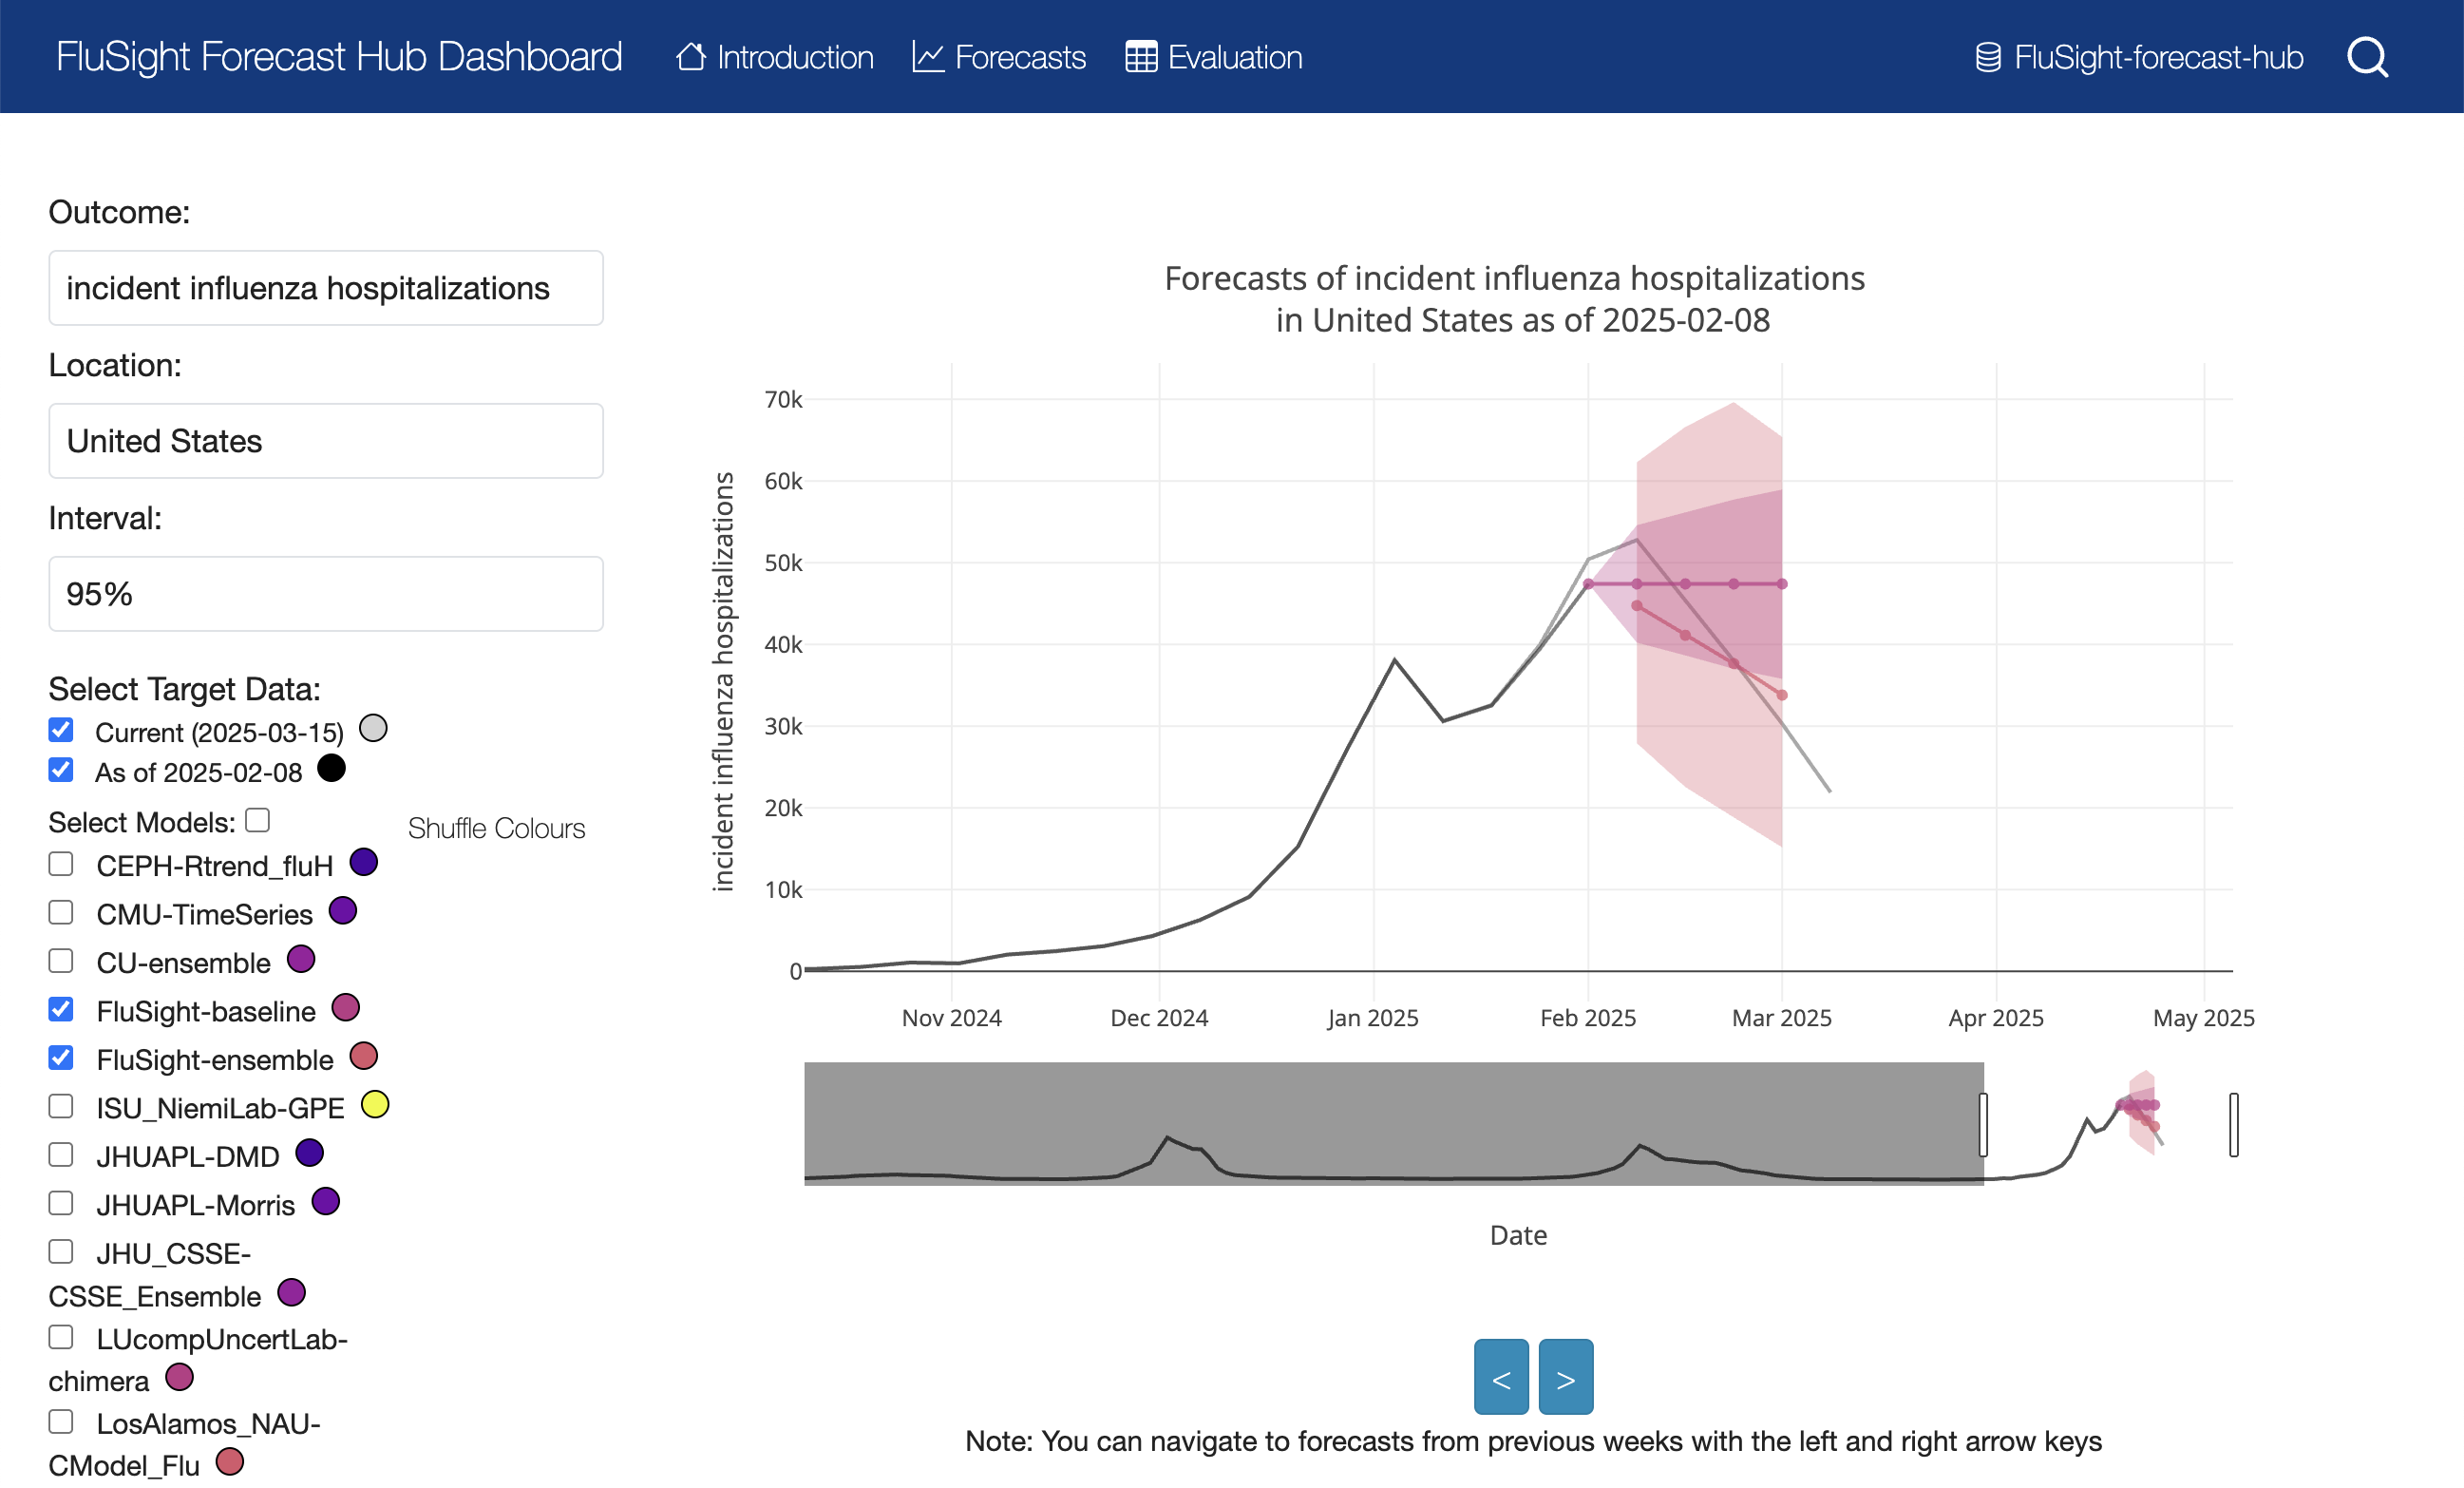The height and width of the screenshot is (1488, 2464).
Task: Click the FluSight Forecast Hub Dashboard title
Action: tap(339, 57)
